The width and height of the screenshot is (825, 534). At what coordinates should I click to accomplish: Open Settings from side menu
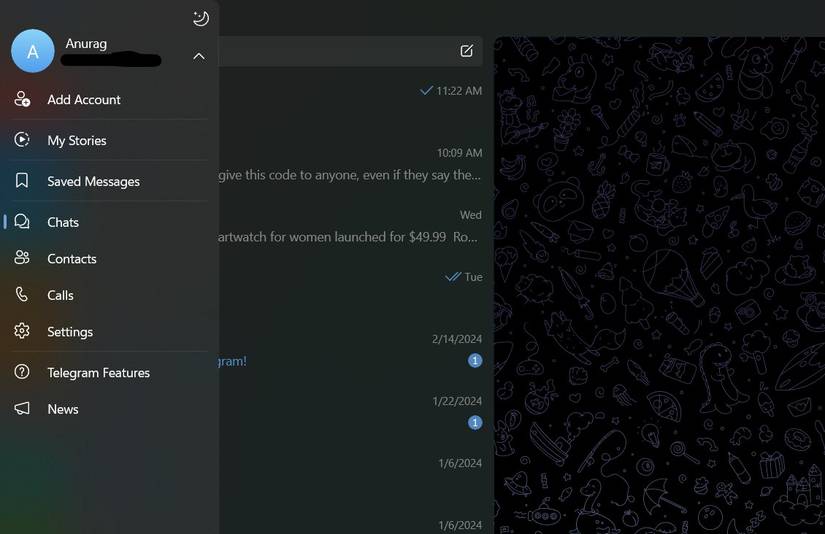(x=109, y=331)
